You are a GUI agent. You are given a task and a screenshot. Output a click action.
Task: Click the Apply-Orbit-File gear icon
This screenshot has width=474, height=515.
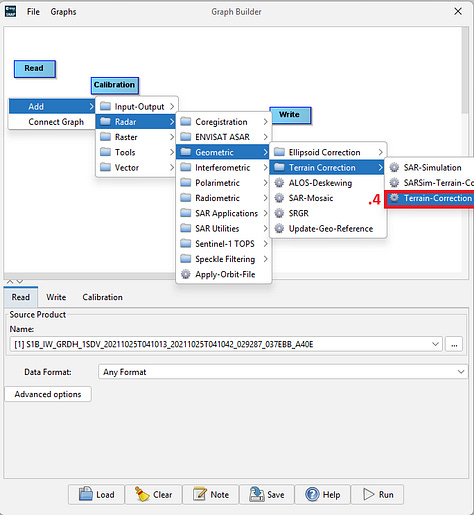(186, 274)
